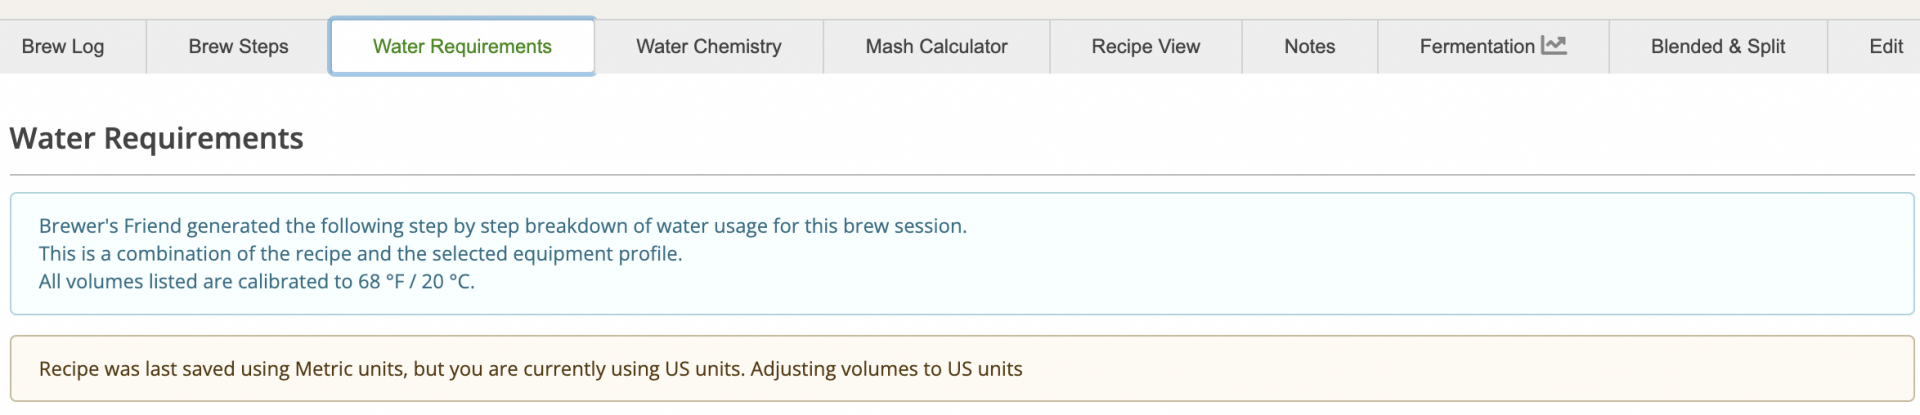Click the "Brewer's Friend generated" sentence

tap(502, 226)
